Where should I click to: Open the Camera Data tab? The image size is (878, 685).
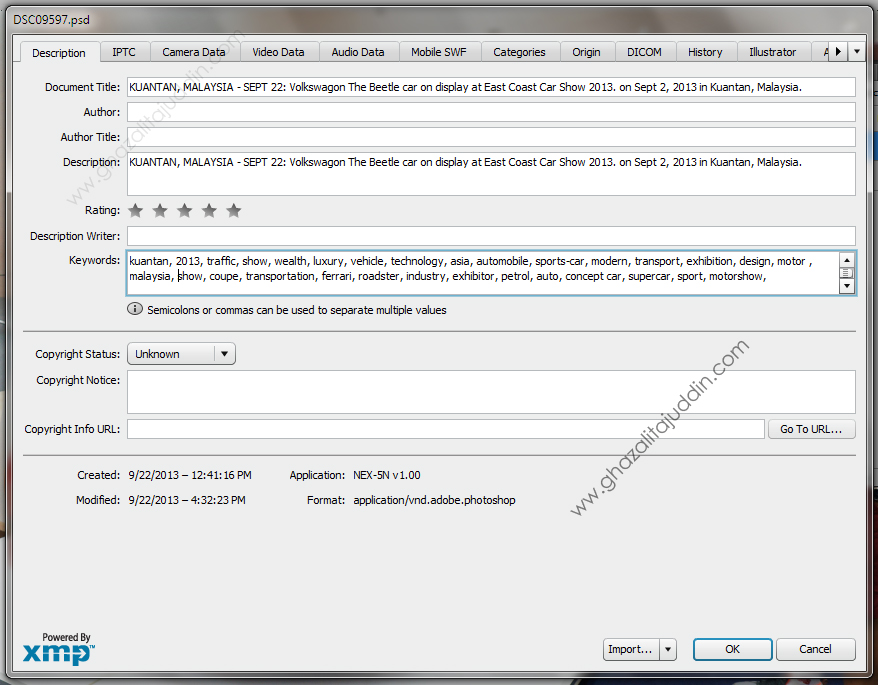[x=194, y=52]
